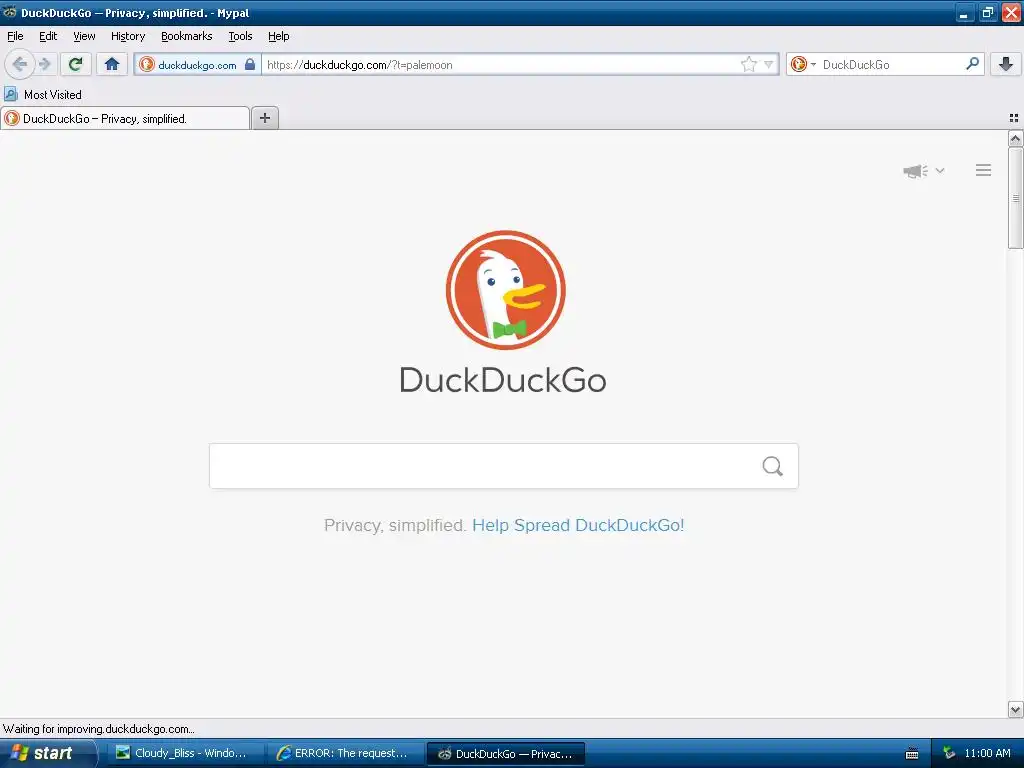Go back to the previous page
This screenshot has height=768, width=1024.
click(x=20, y=64)
